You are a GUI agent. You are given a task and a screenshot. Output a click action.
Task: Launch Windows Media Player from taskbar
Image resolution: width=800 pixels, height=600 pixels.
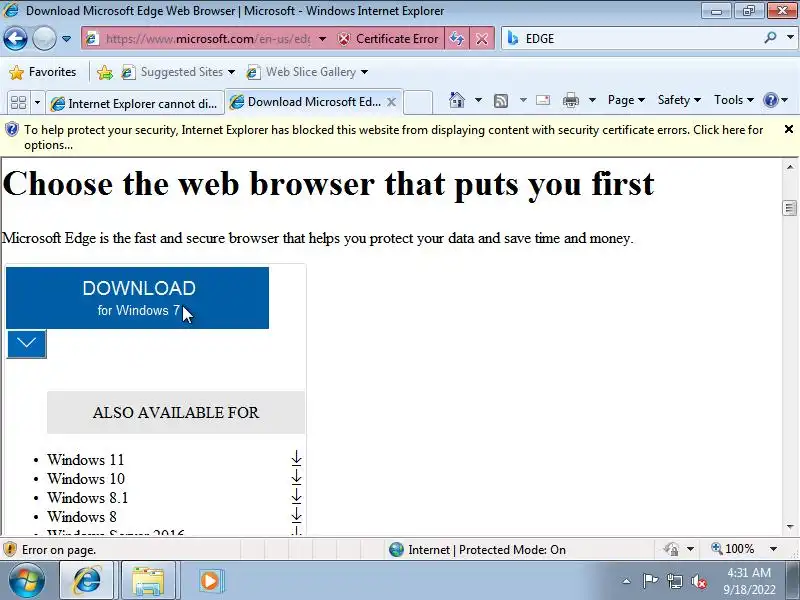point(210,581)
